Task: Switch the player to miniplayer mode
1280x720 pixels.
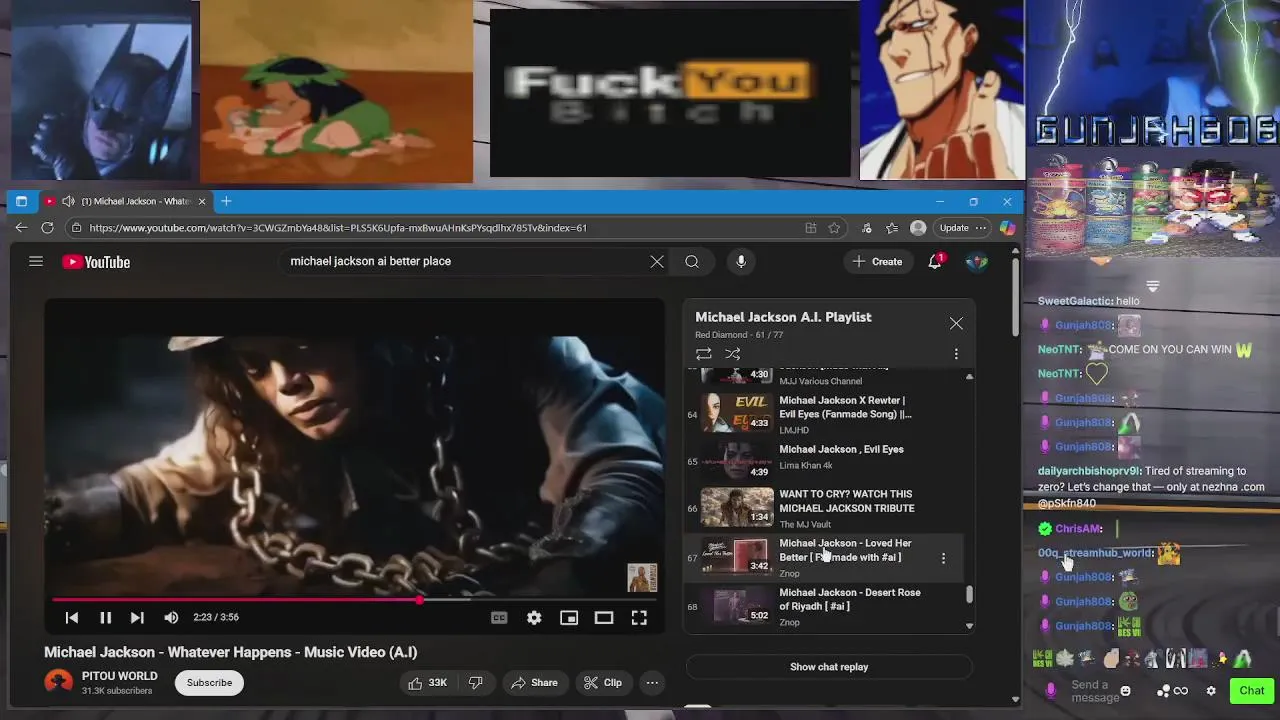Action: 569,618
